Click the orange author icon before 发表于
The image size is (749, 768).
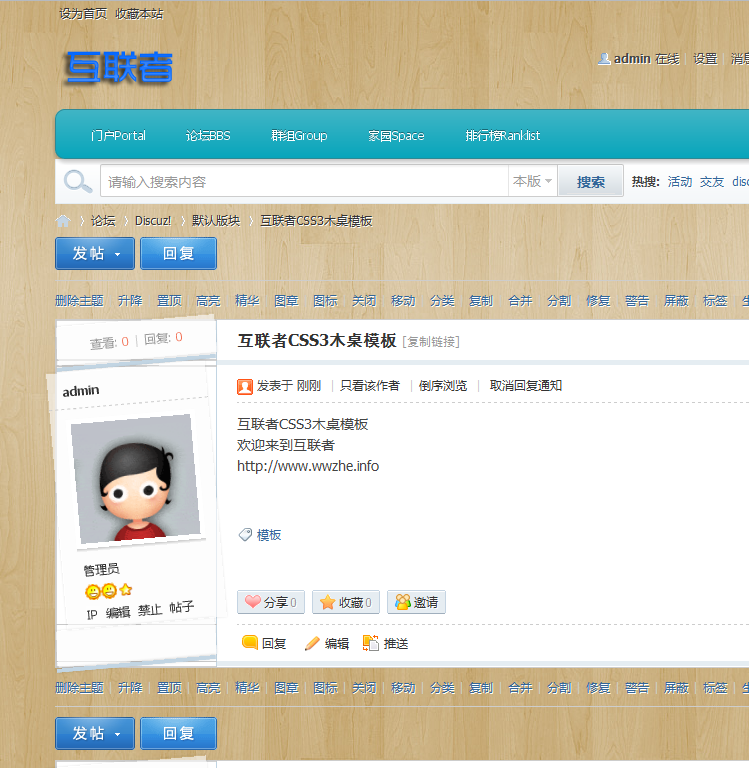(x=245, y=386)
